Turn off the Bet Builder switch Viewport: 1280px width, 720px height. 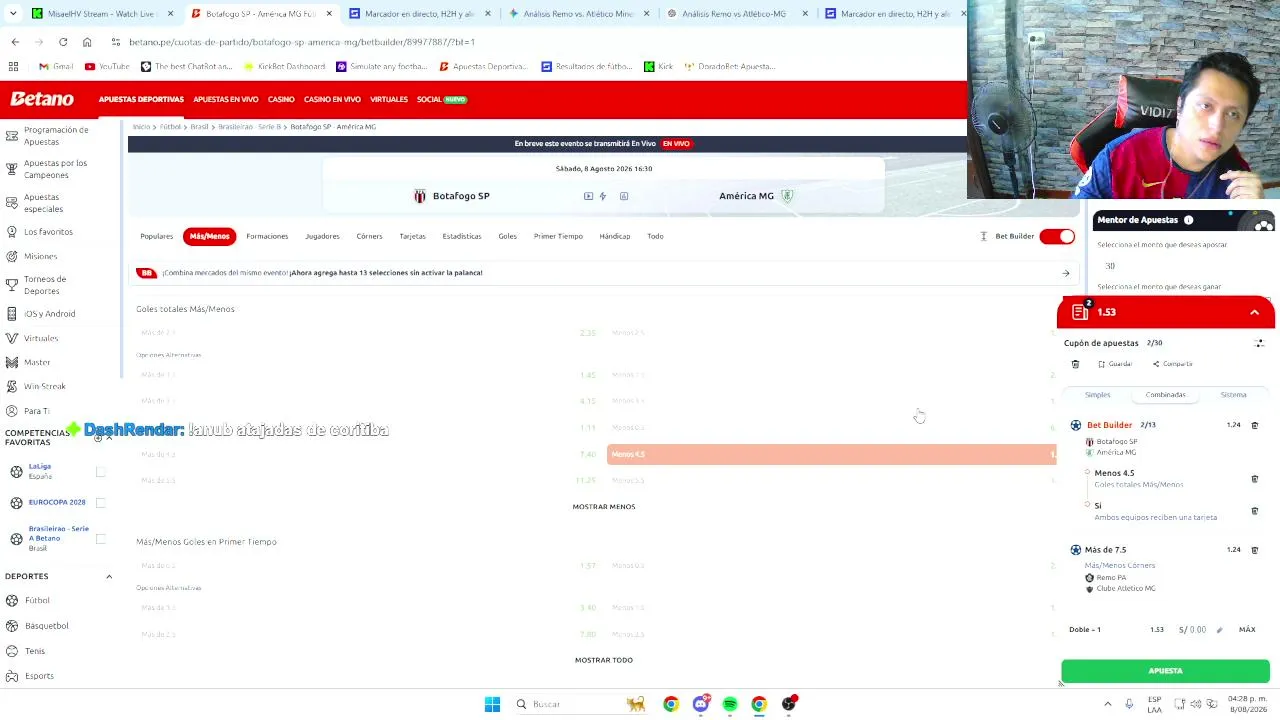point(1057,236)
